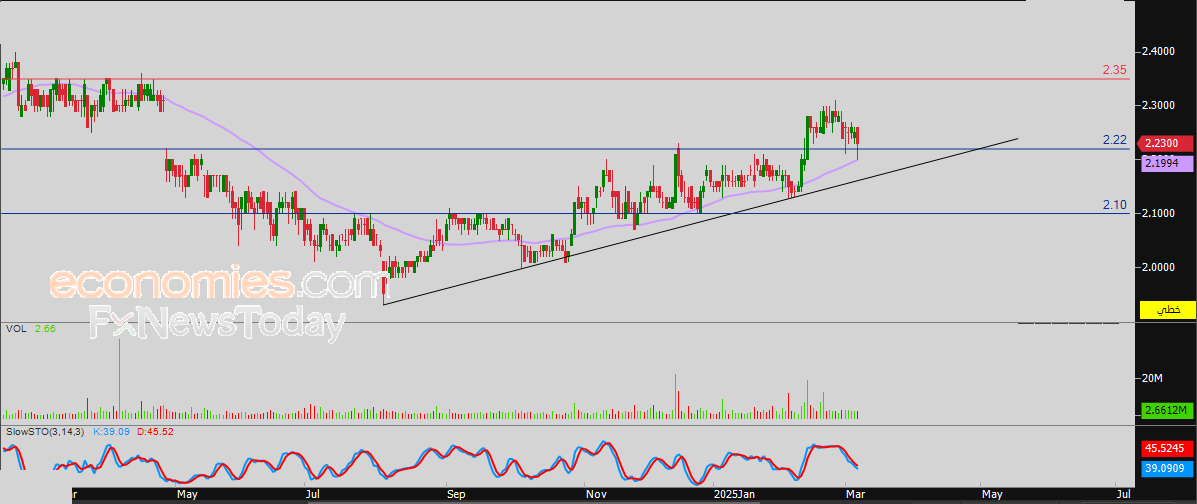Click the 2.4000 price axis label
Screen dimensions: 1197x504
pyautogui.click(x=1159, y=51)
